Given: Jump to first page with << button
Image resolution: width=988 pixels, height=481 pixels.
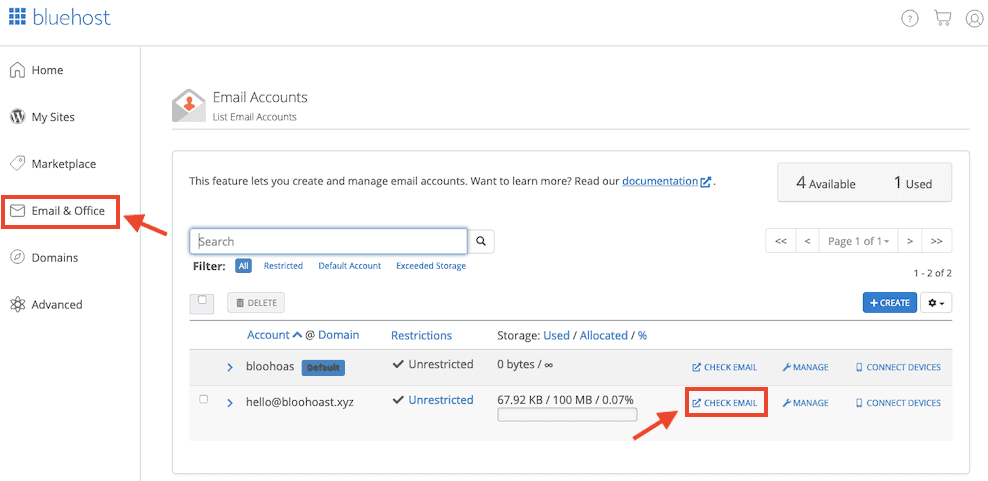Looking at the screenshot, I should pyautogui.click(x=781, y=241).
